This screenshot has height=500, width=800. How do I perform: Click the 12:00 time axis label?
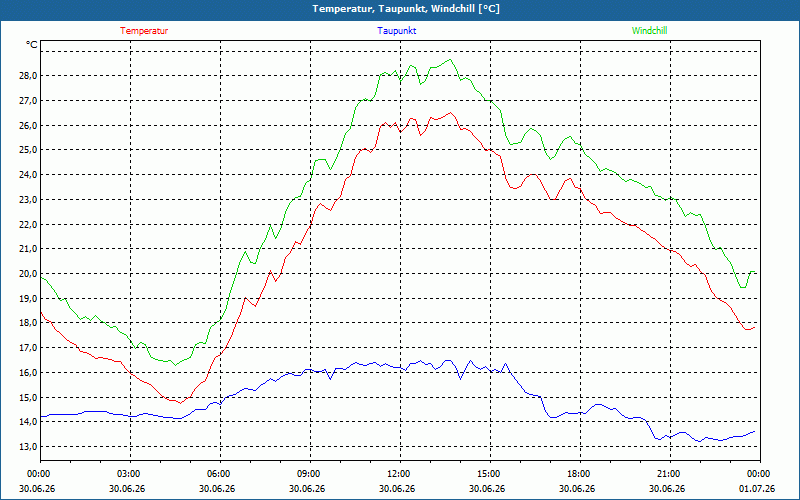point(397,474)
